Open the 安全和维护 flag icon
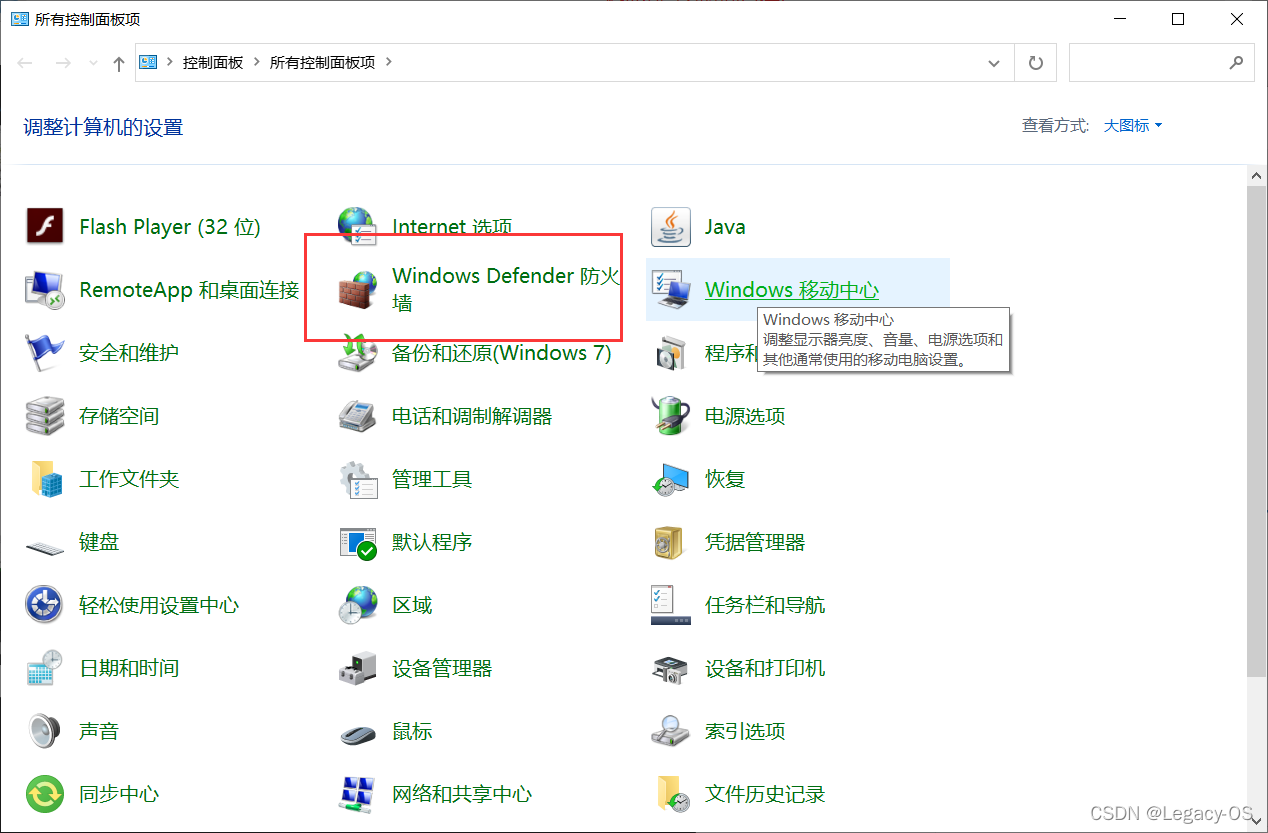Viewport: 1268px width, 833px height. point(45,353)
